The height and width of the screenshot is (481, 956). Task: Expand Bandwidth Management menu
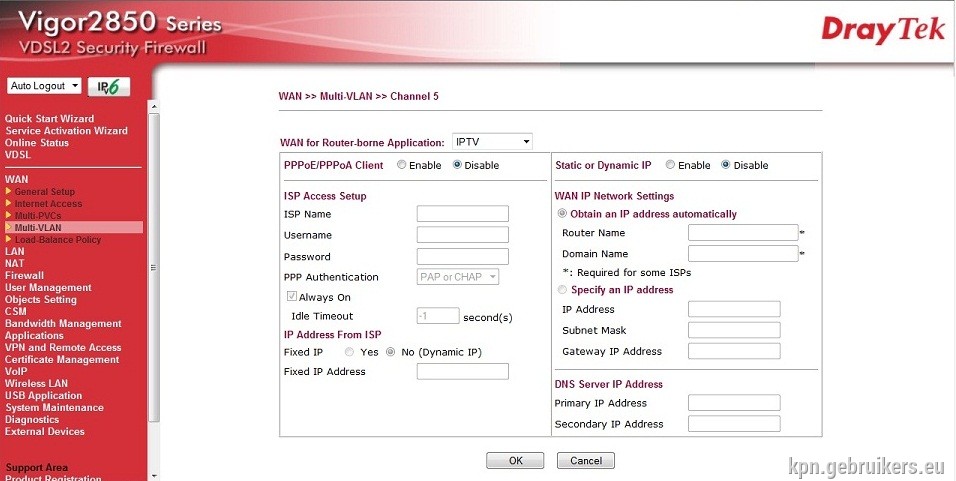pos(63,324)
